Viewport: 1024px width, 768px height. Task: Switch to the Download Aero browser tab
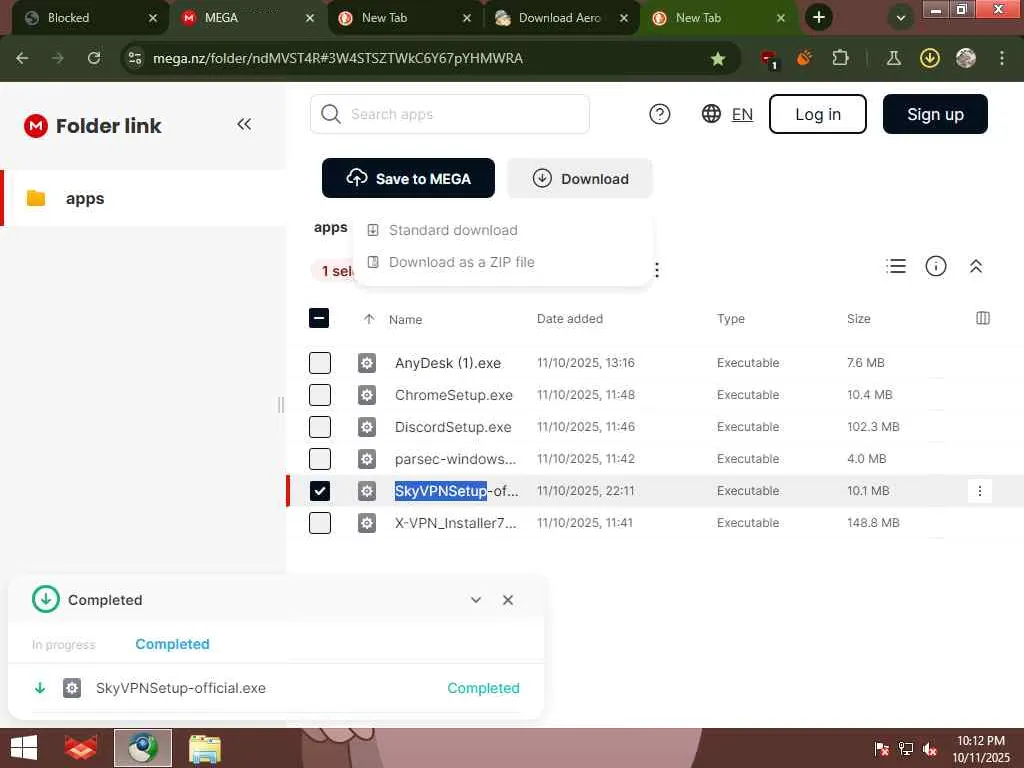pyautogui.click(x=562, y=18)
